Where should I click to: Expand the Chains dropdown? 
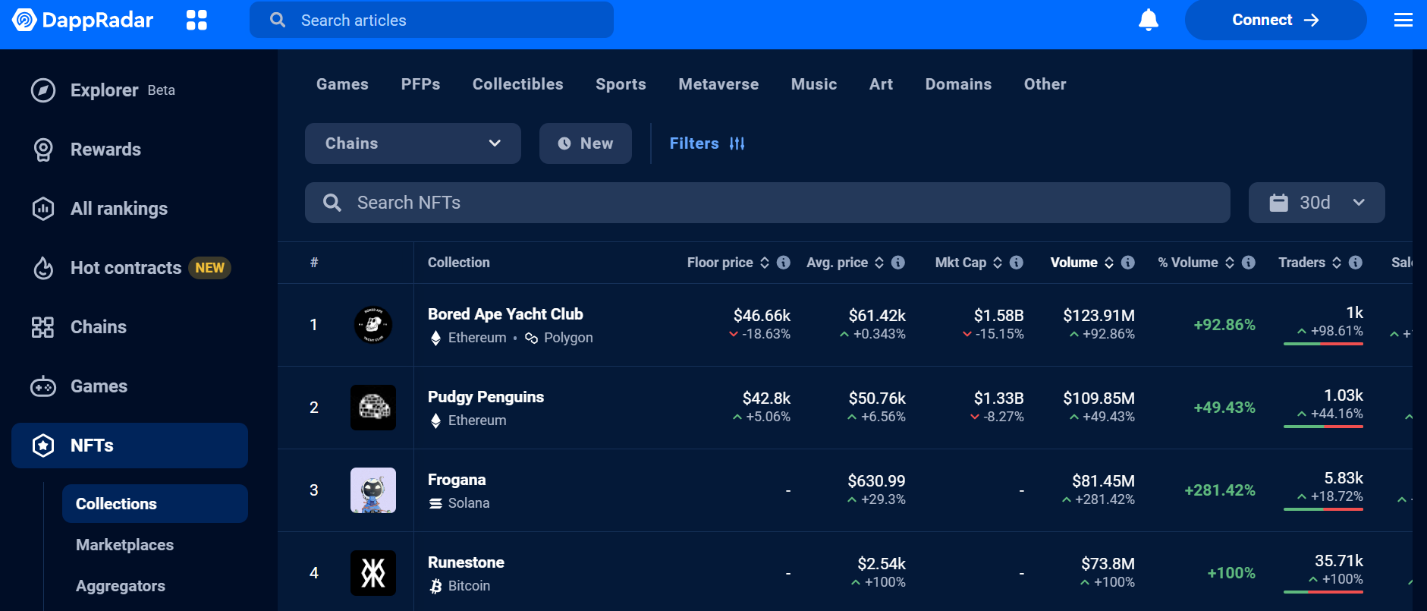(x=413, y=144)
